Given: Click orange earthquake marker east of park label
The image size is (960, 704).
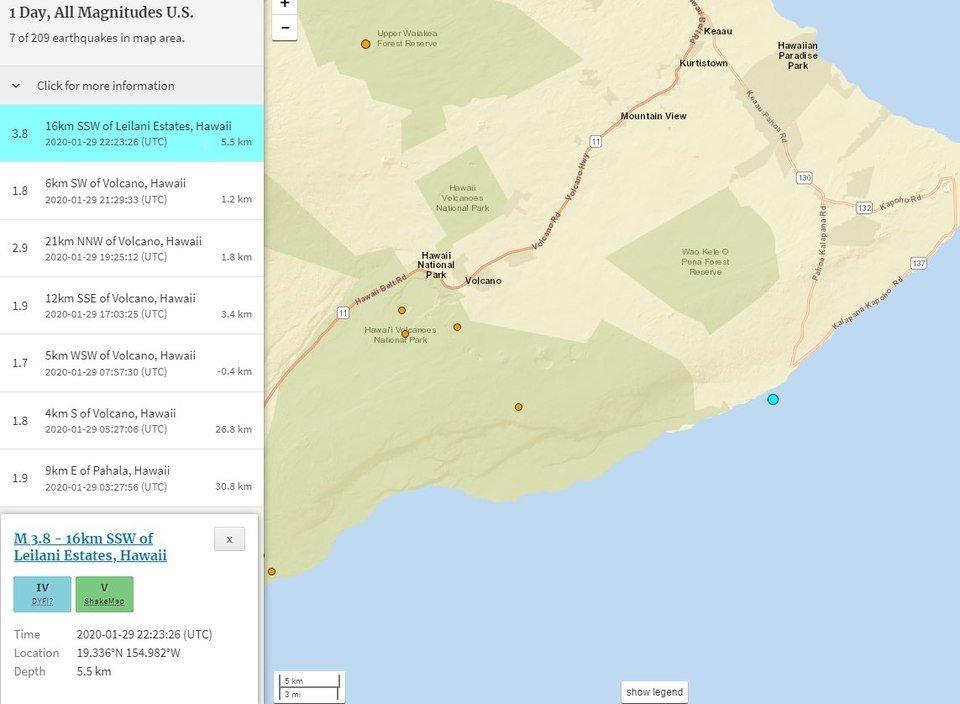Looking at the screenshot, I should 457,327.
